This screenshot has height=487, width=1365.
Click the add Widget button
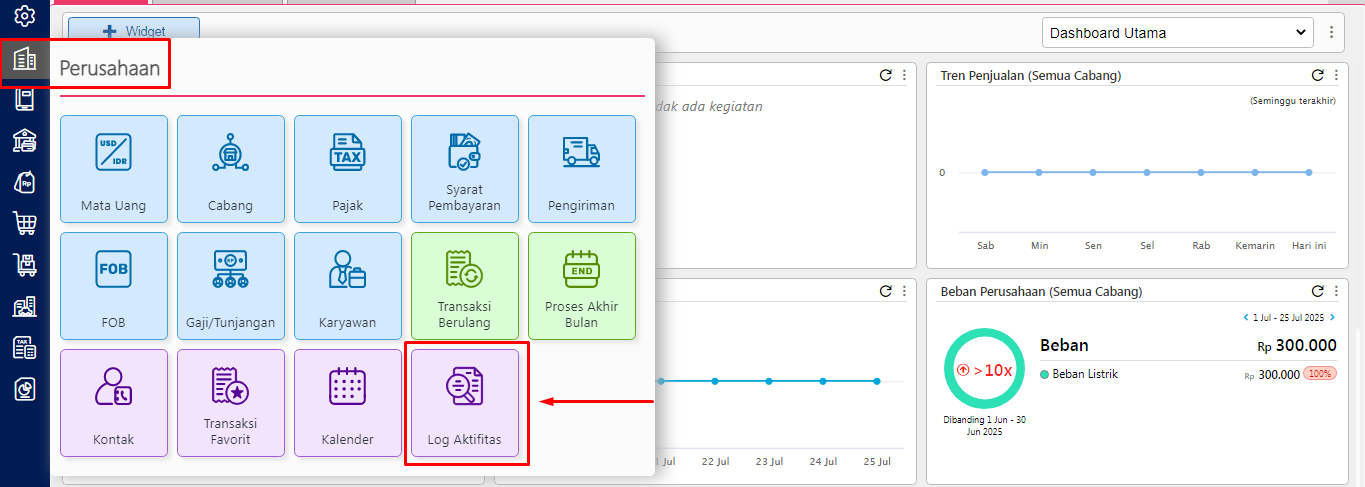point(134,32)
